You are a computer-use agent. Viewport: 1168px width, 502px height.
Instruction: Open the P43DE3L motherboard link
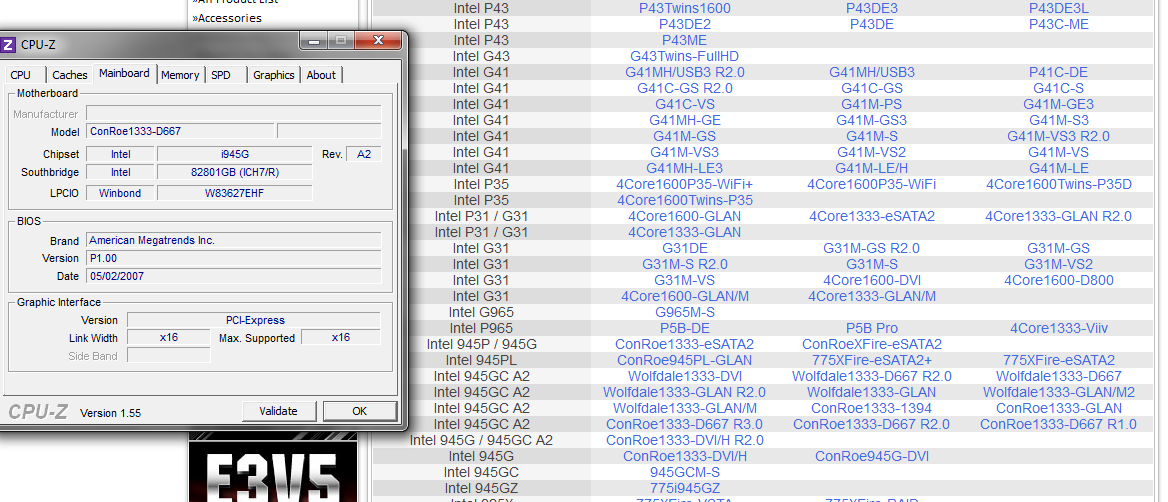tap(1058, 8)
